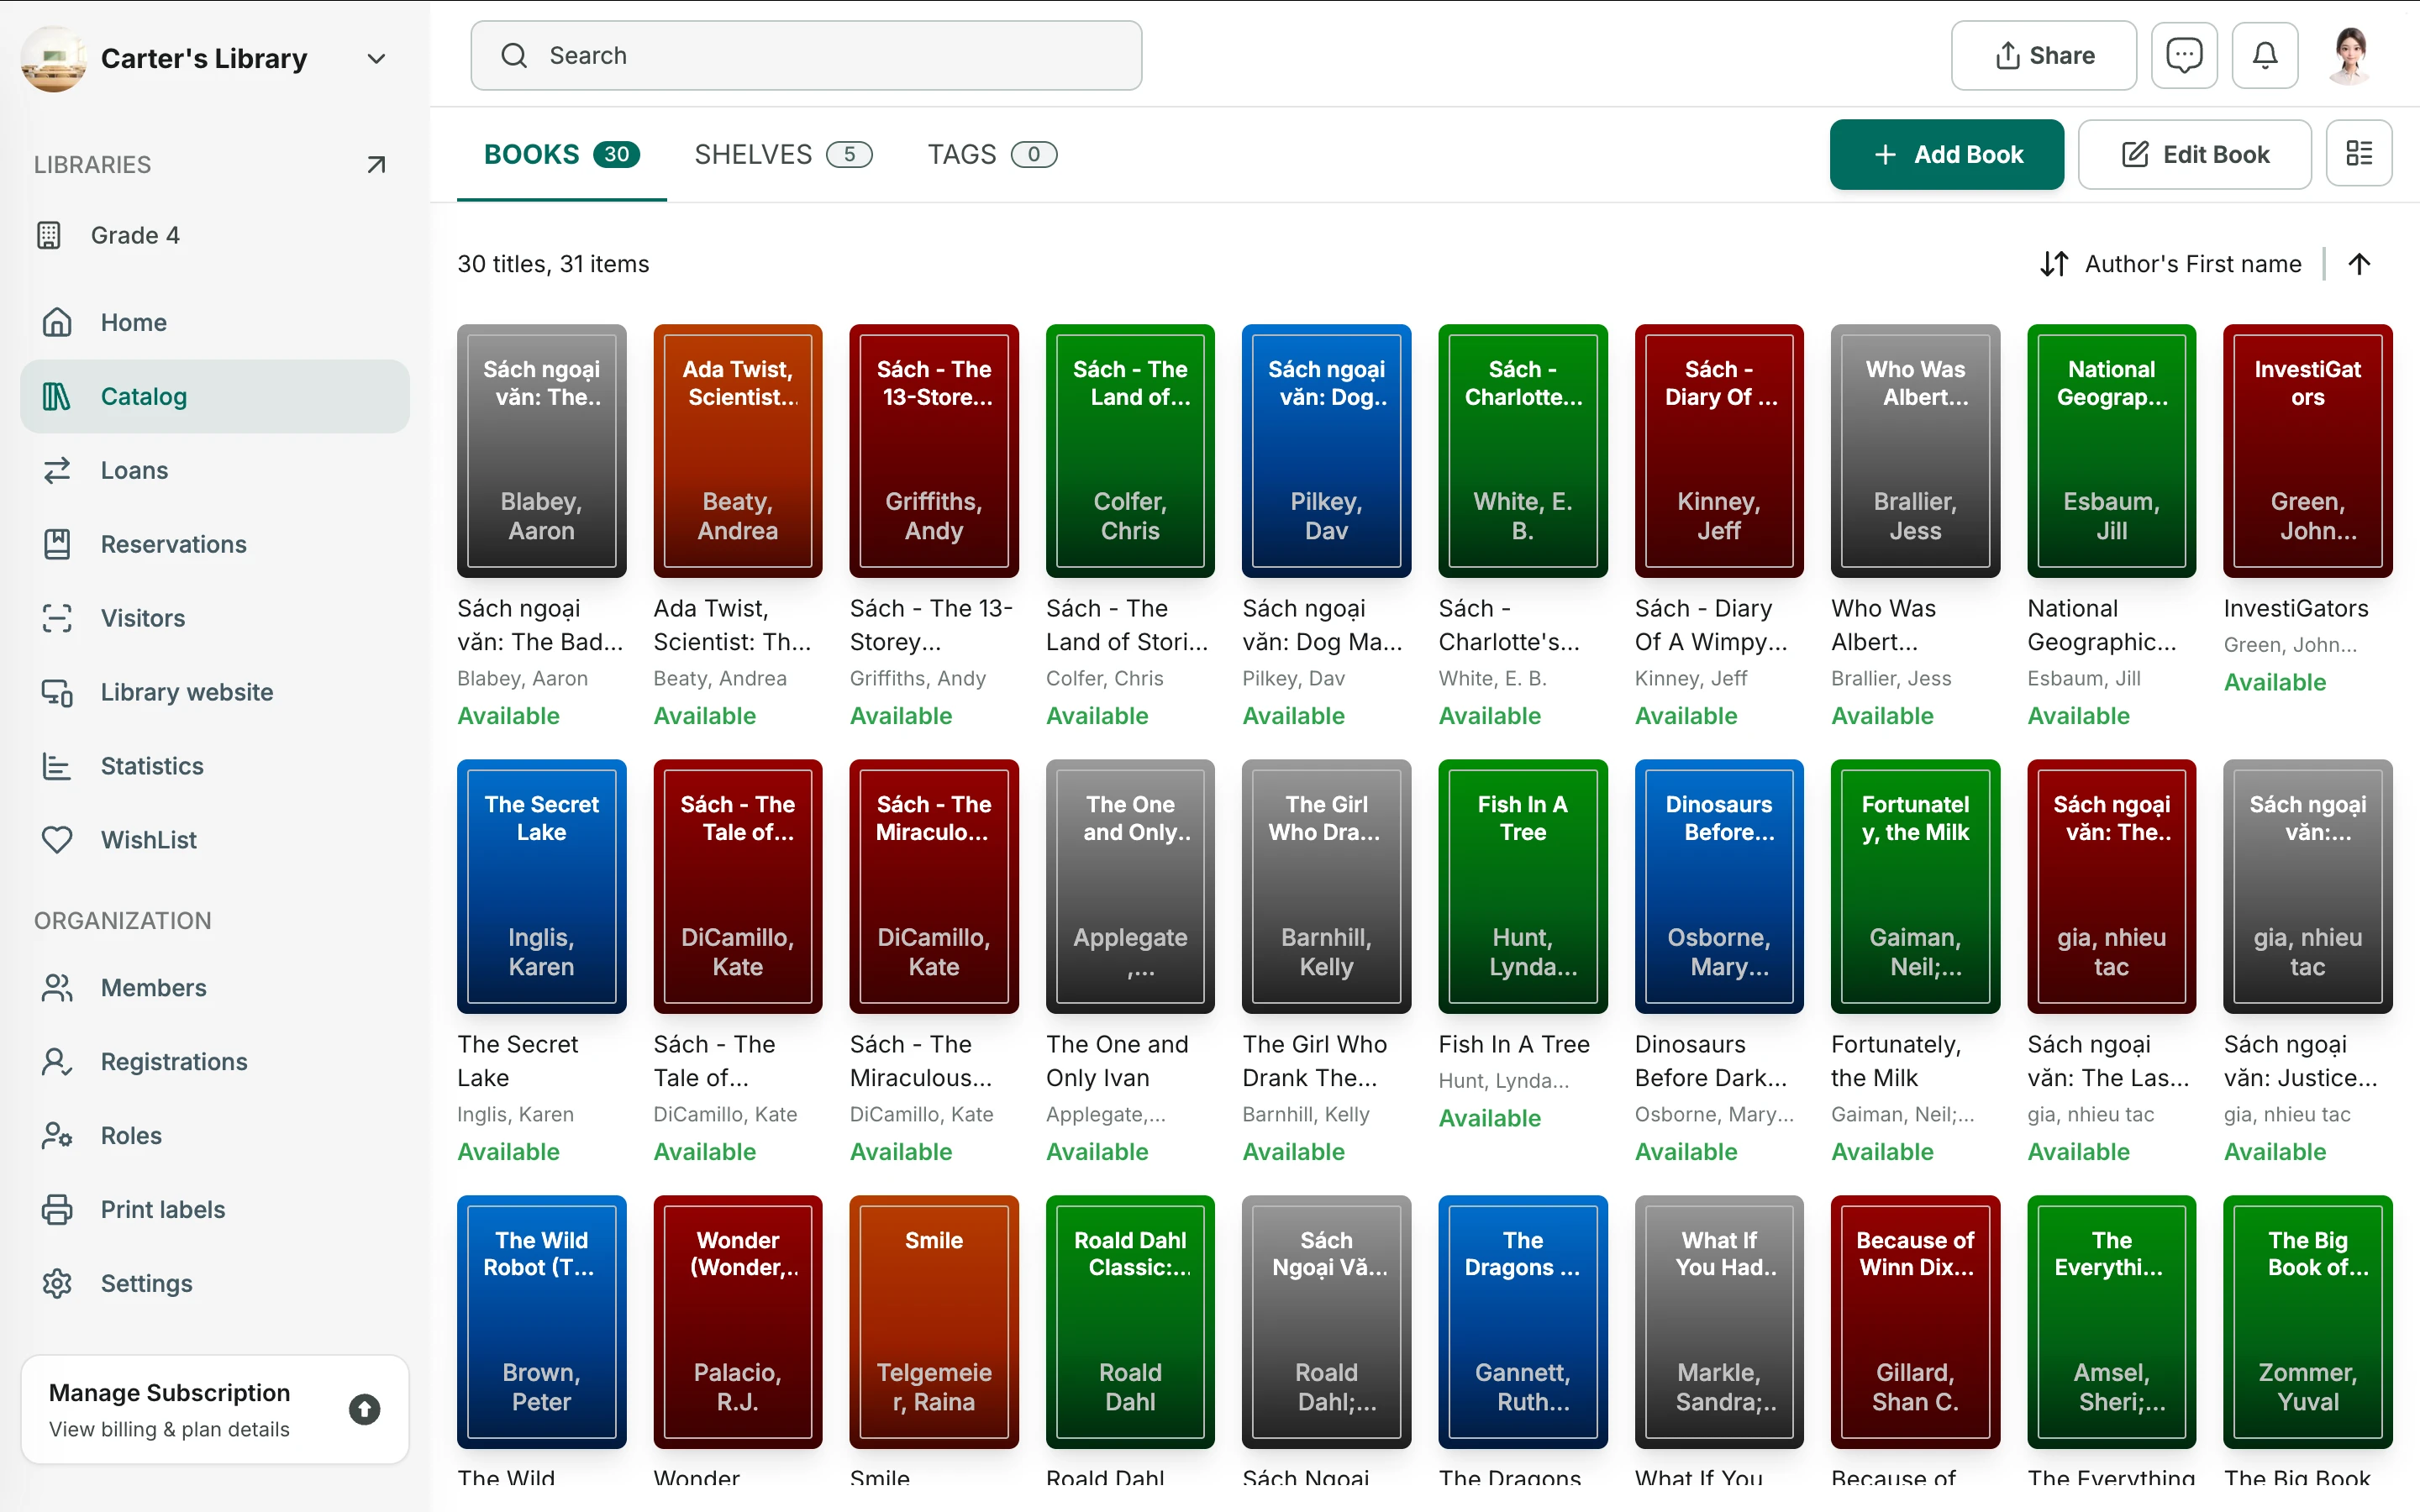
Task: Open The Secret Lake book cover
Action: pos(541,886)
